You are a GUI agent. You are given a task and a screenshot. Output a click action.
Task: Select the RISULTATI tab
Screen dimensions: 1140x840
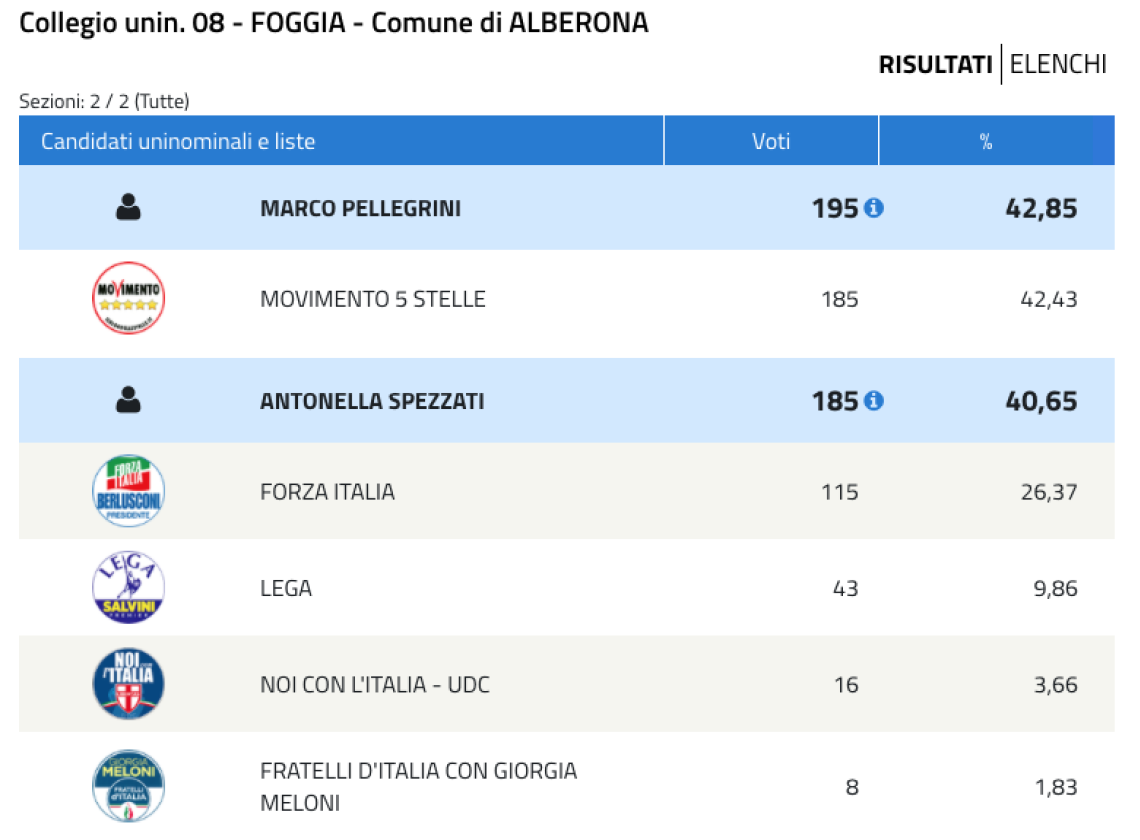(936, 65)
